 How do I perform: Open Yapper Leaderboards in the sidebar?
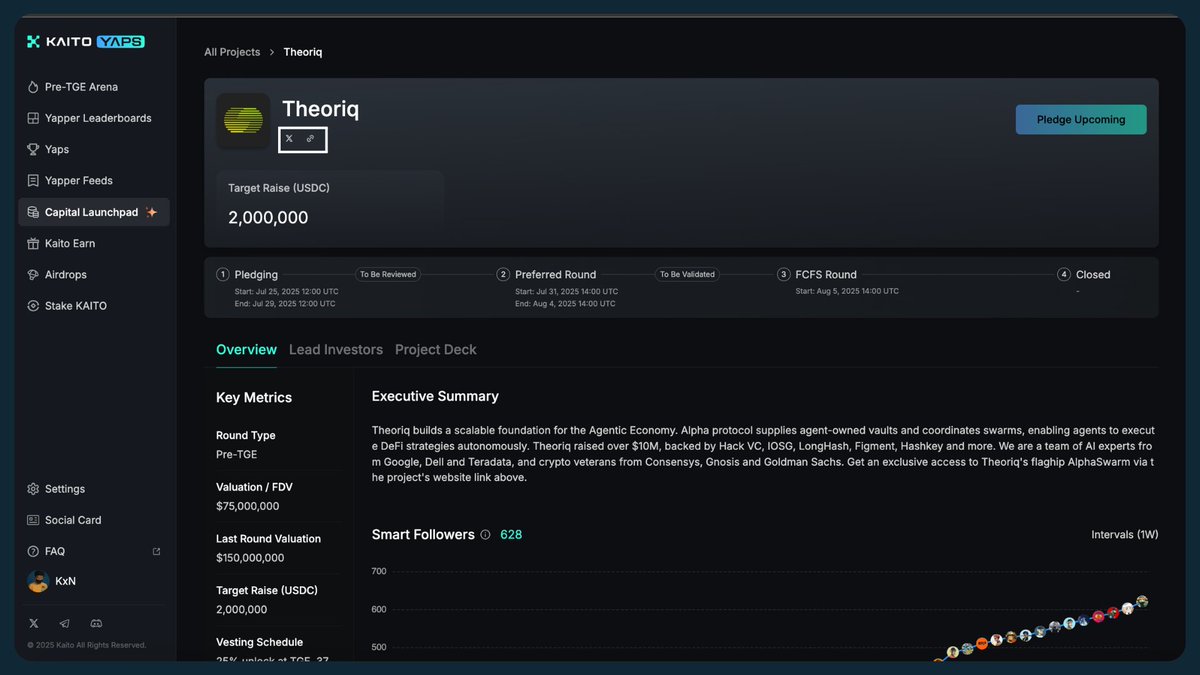93,118
